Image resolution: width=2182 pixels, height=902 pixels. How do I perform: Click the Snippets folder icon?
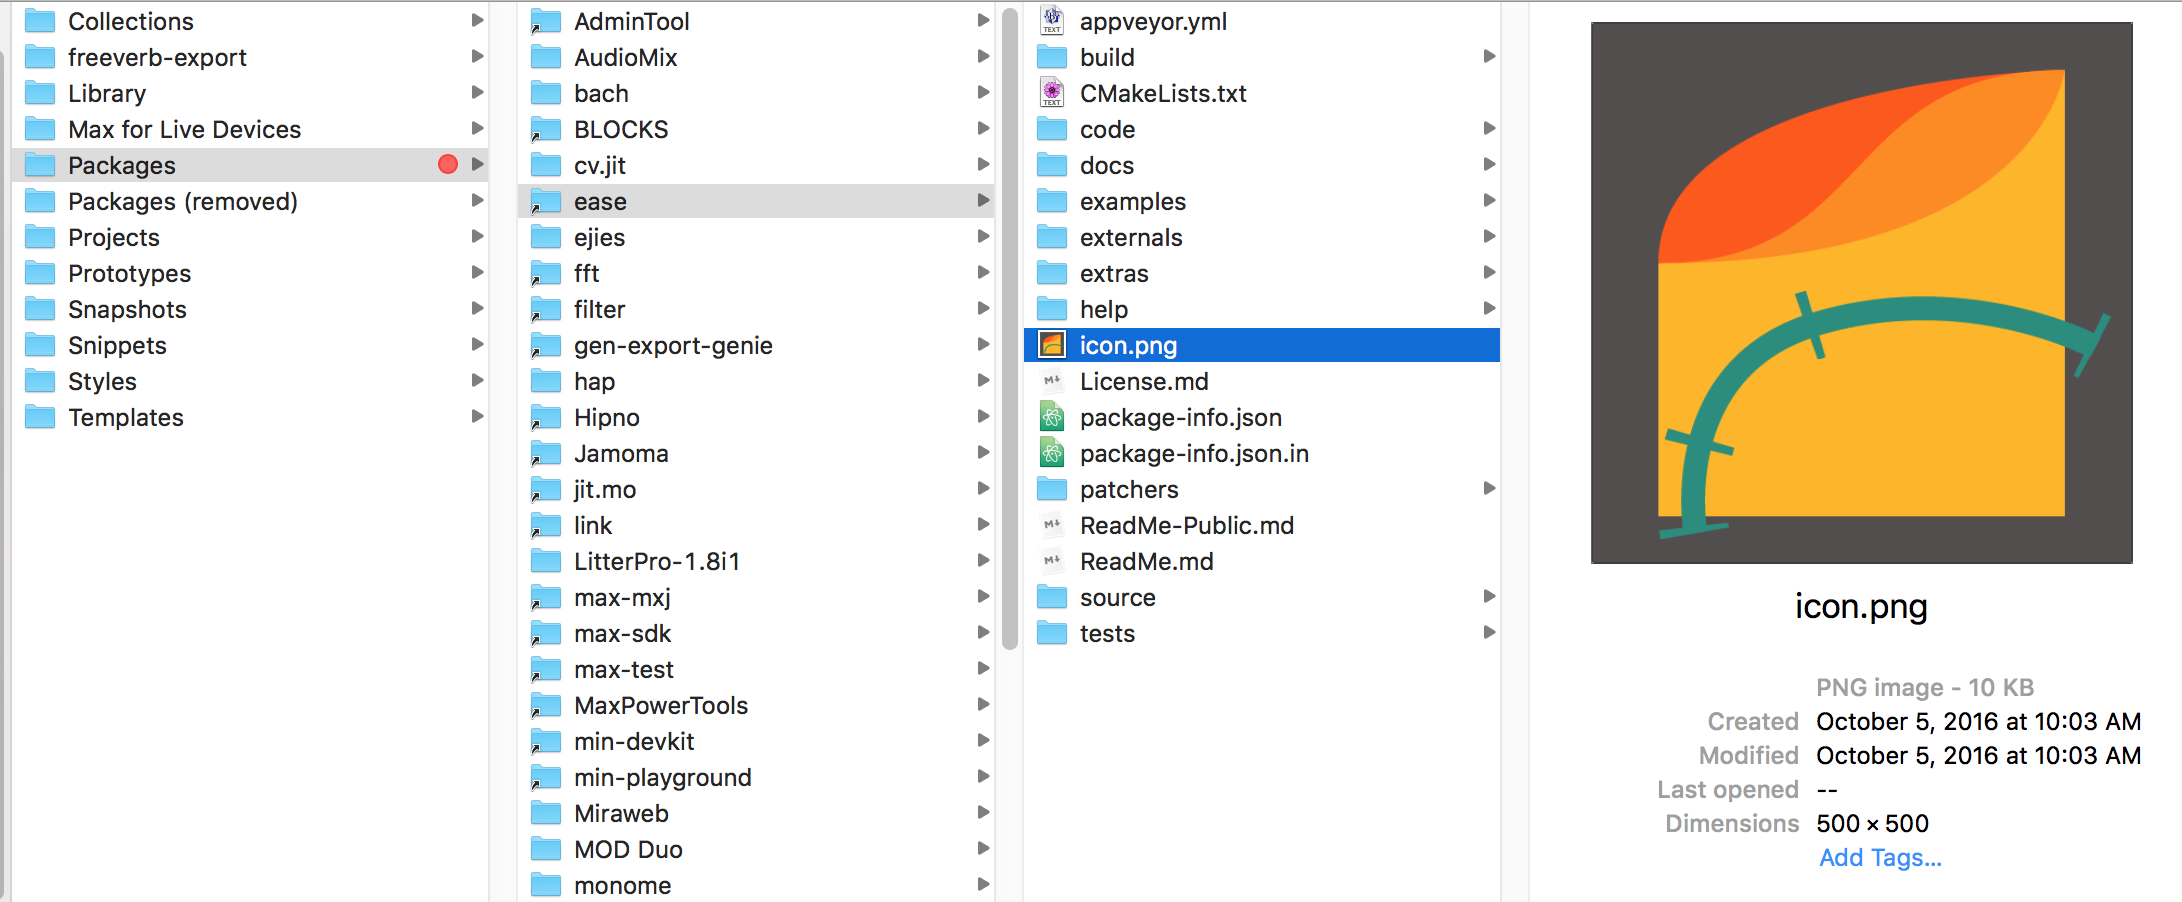[x=40, y=344]
